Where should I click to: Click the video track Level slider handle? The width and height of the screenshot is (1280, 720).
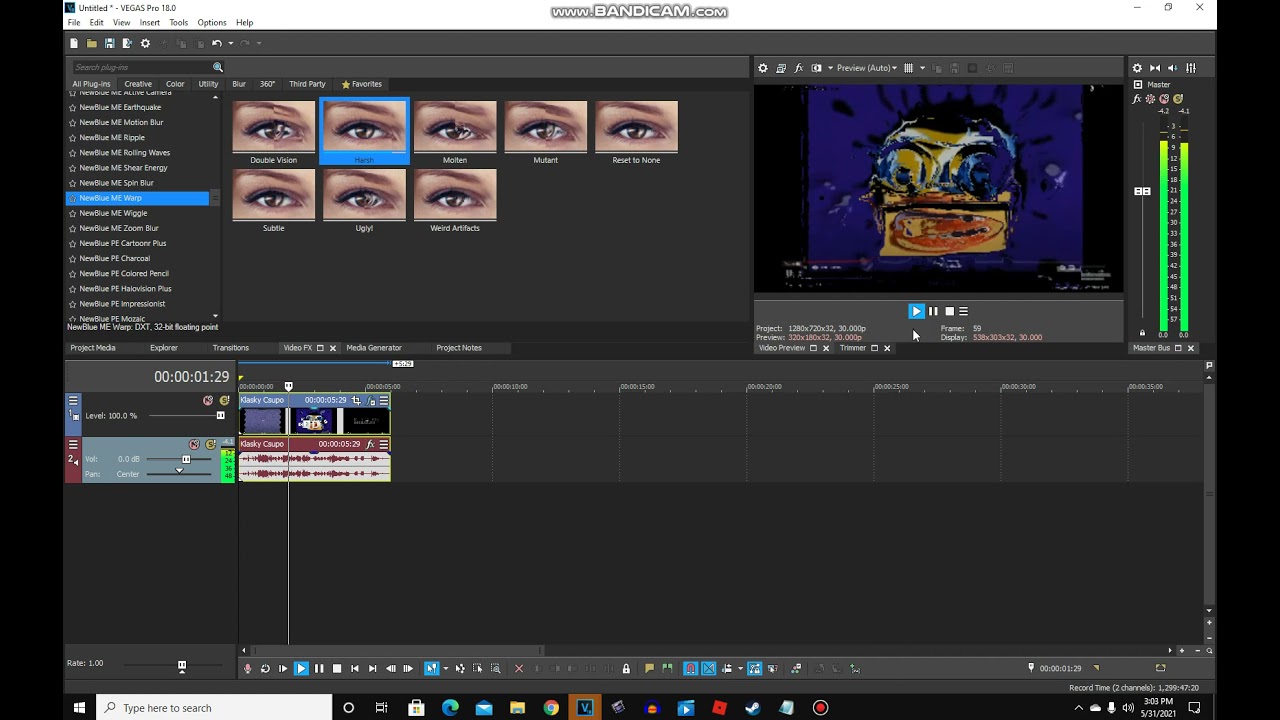[220, 415]
